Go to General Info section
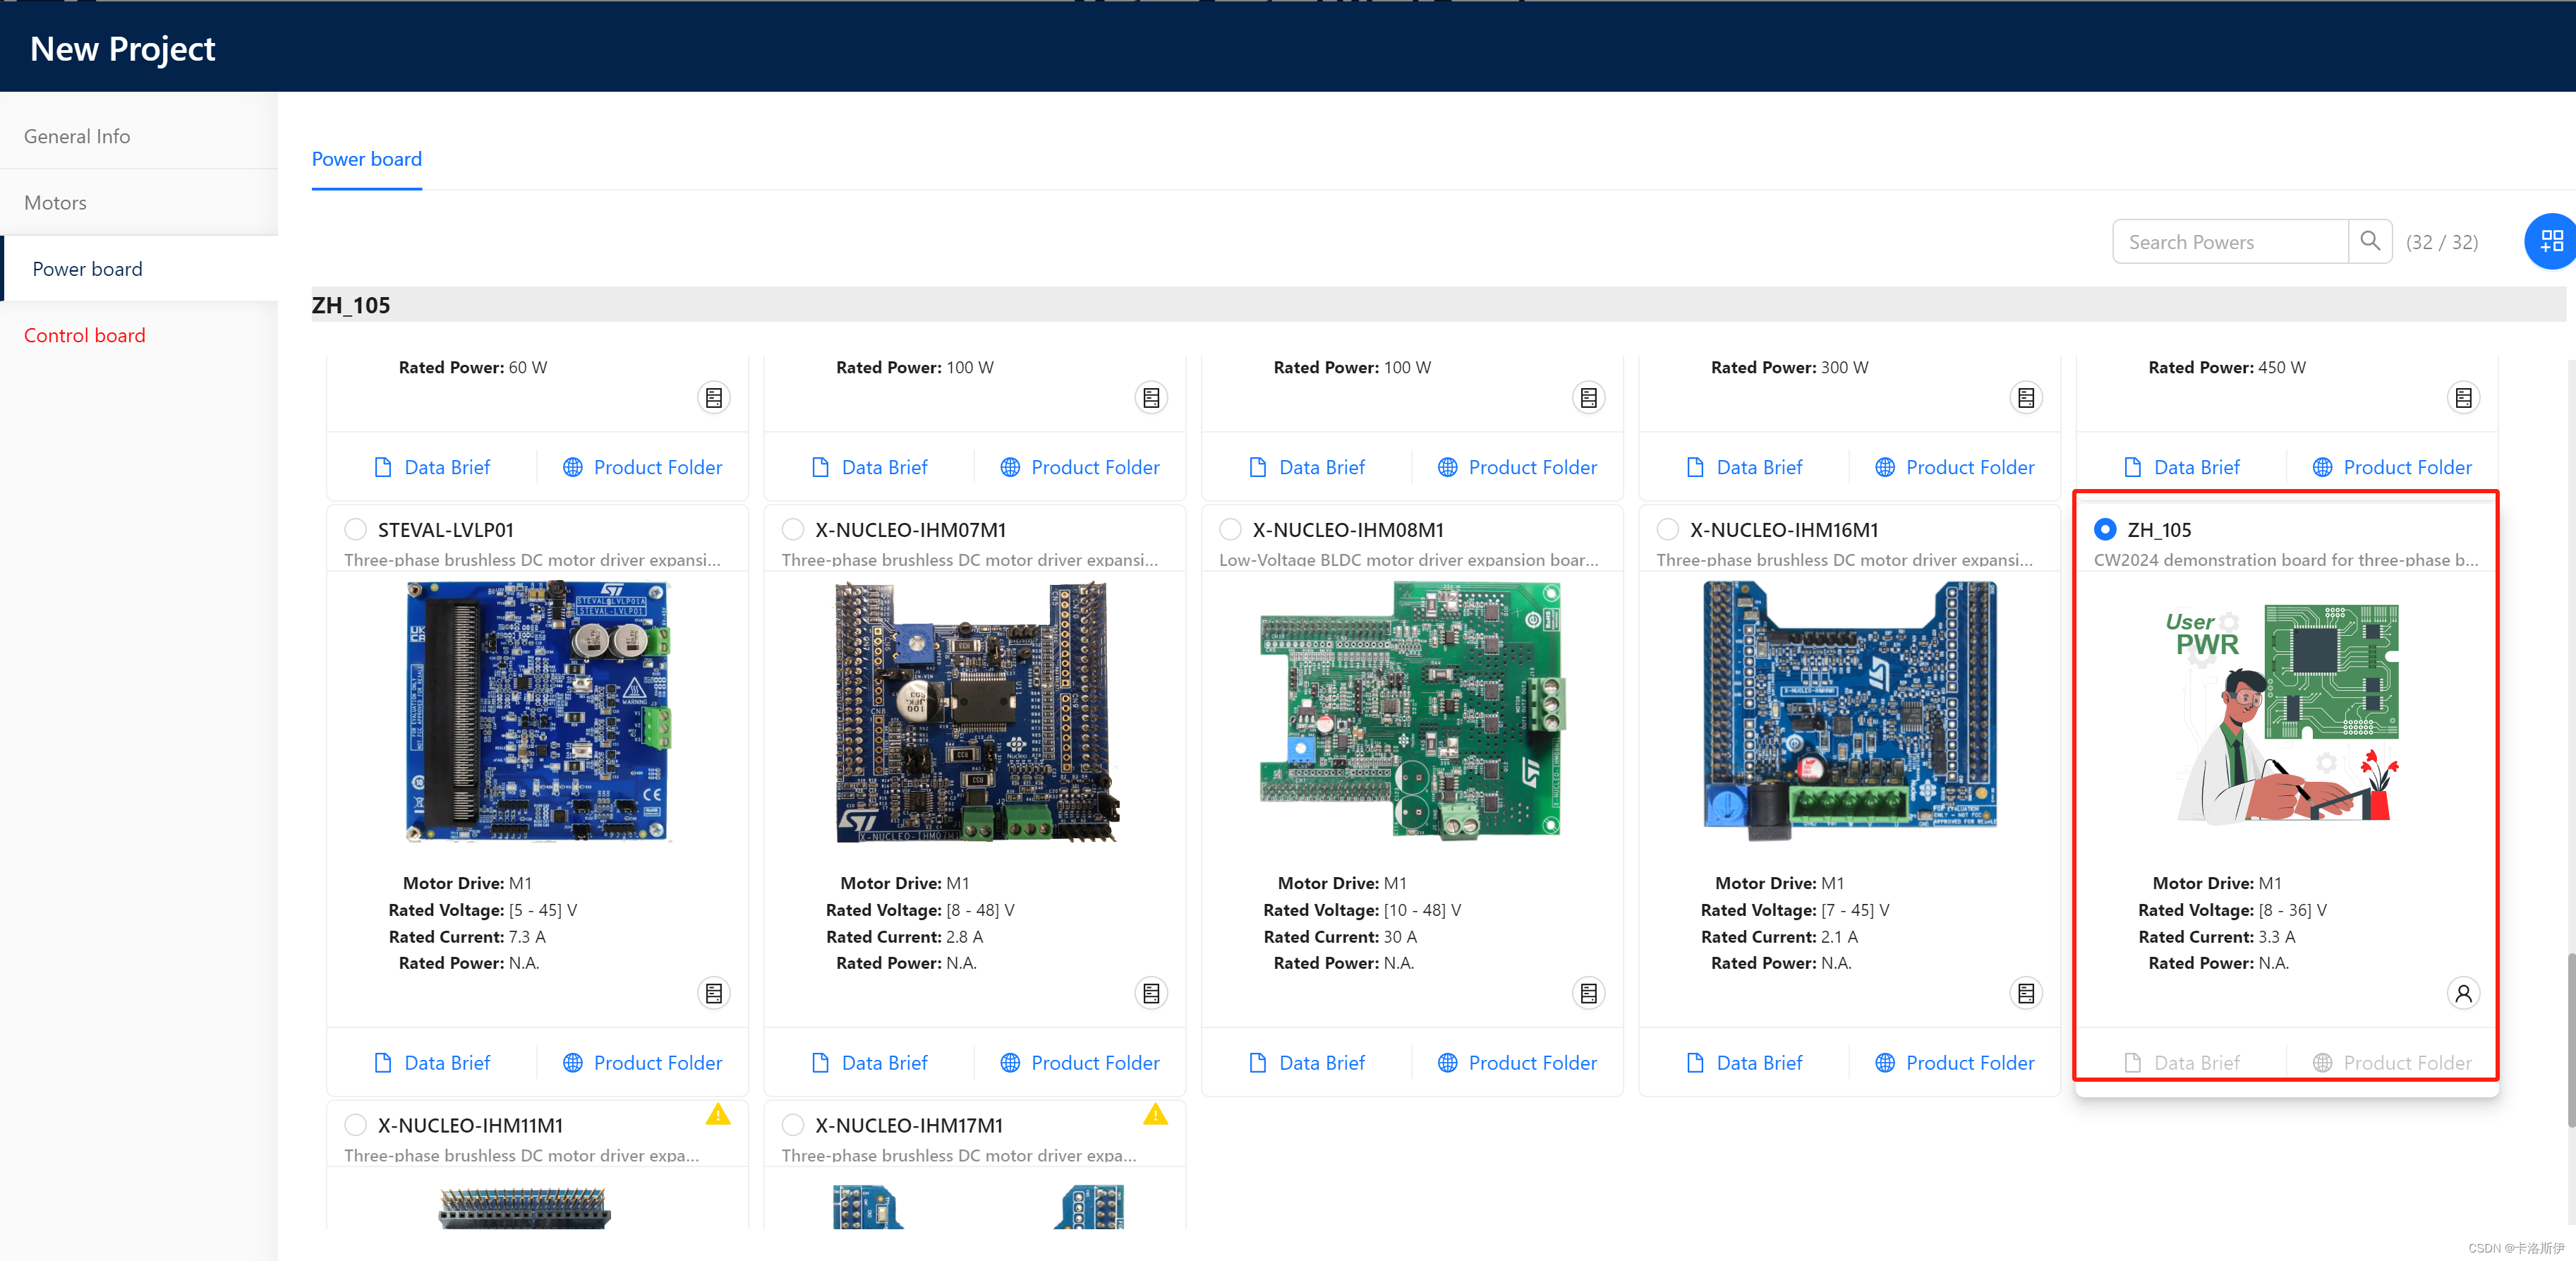The width and height of the screenshot is (2576, 1261). point(77,136)
